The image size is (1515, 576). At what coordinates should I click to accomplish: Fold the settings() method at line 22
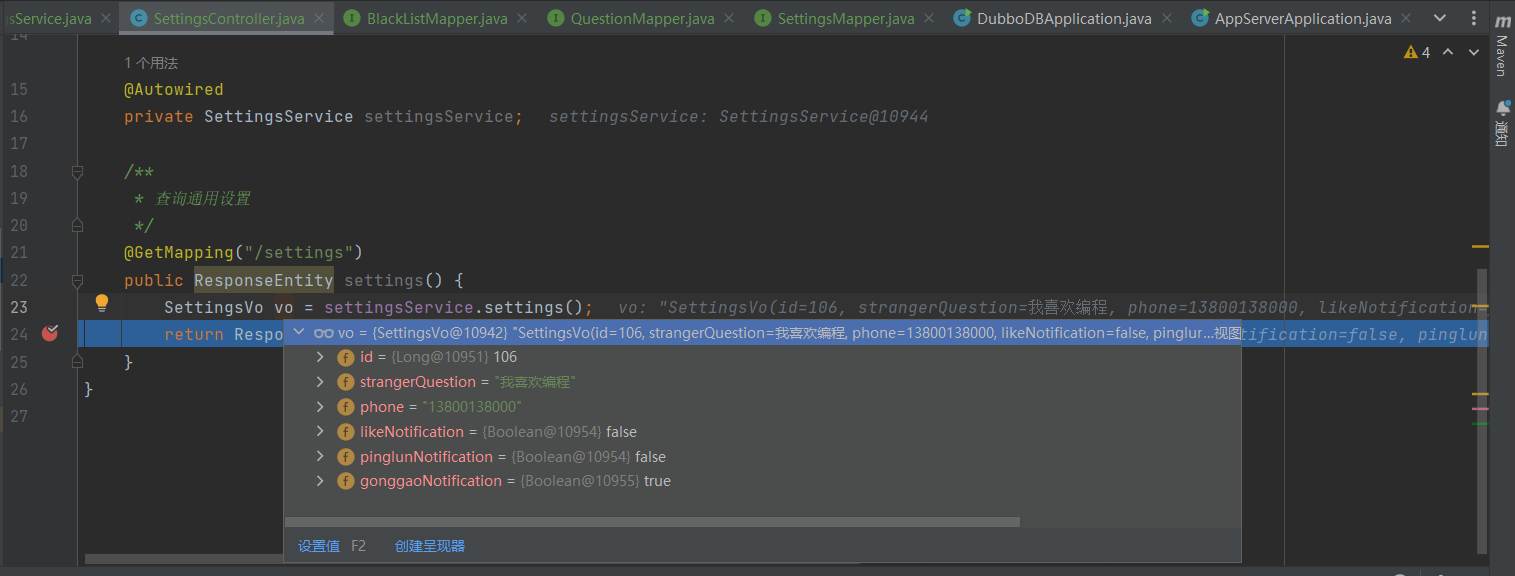[x=77, y=280]
